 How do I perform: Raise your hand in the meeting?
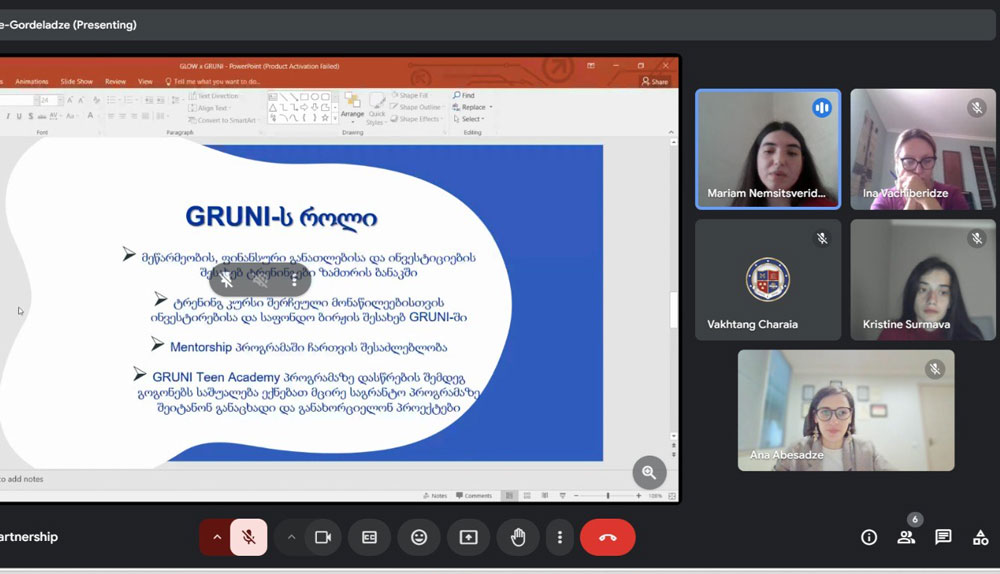(x=518, y=537)
